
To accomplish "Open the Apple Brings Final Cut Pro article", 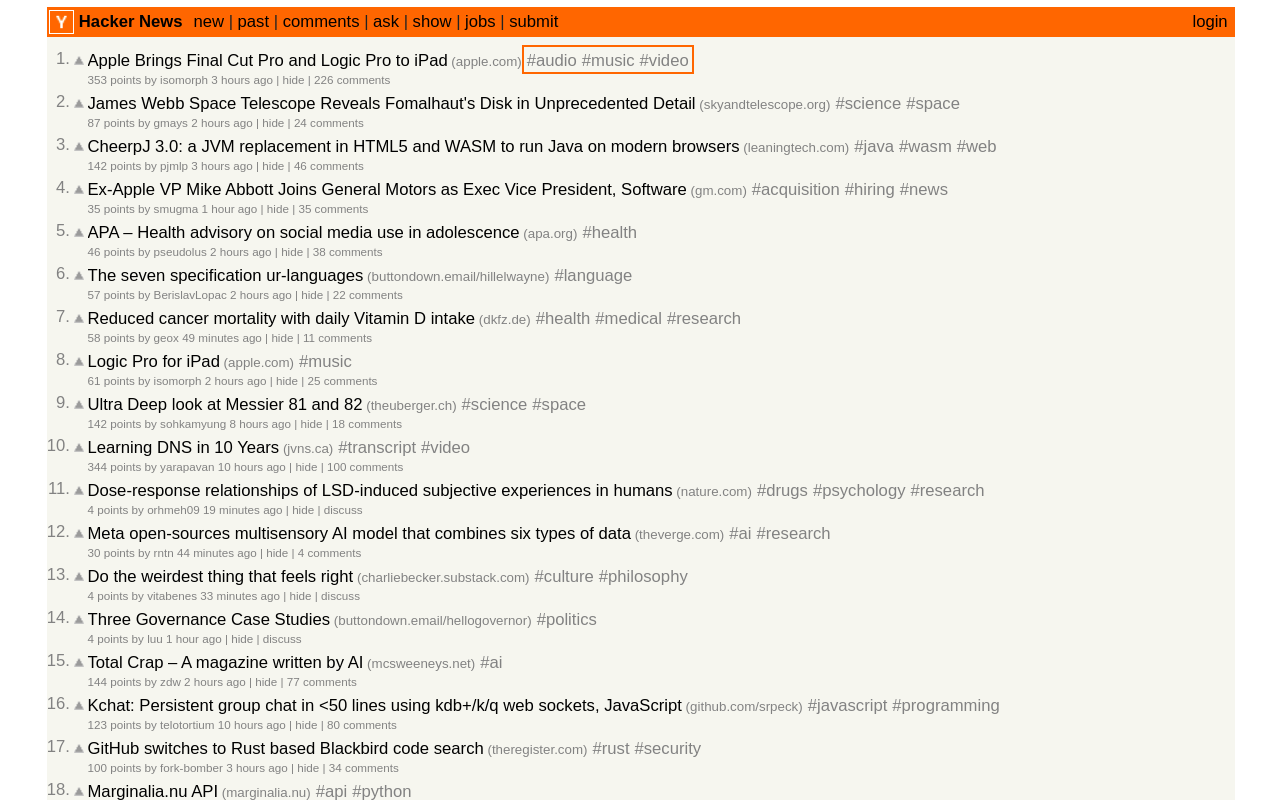I will [x=267, y=61].
